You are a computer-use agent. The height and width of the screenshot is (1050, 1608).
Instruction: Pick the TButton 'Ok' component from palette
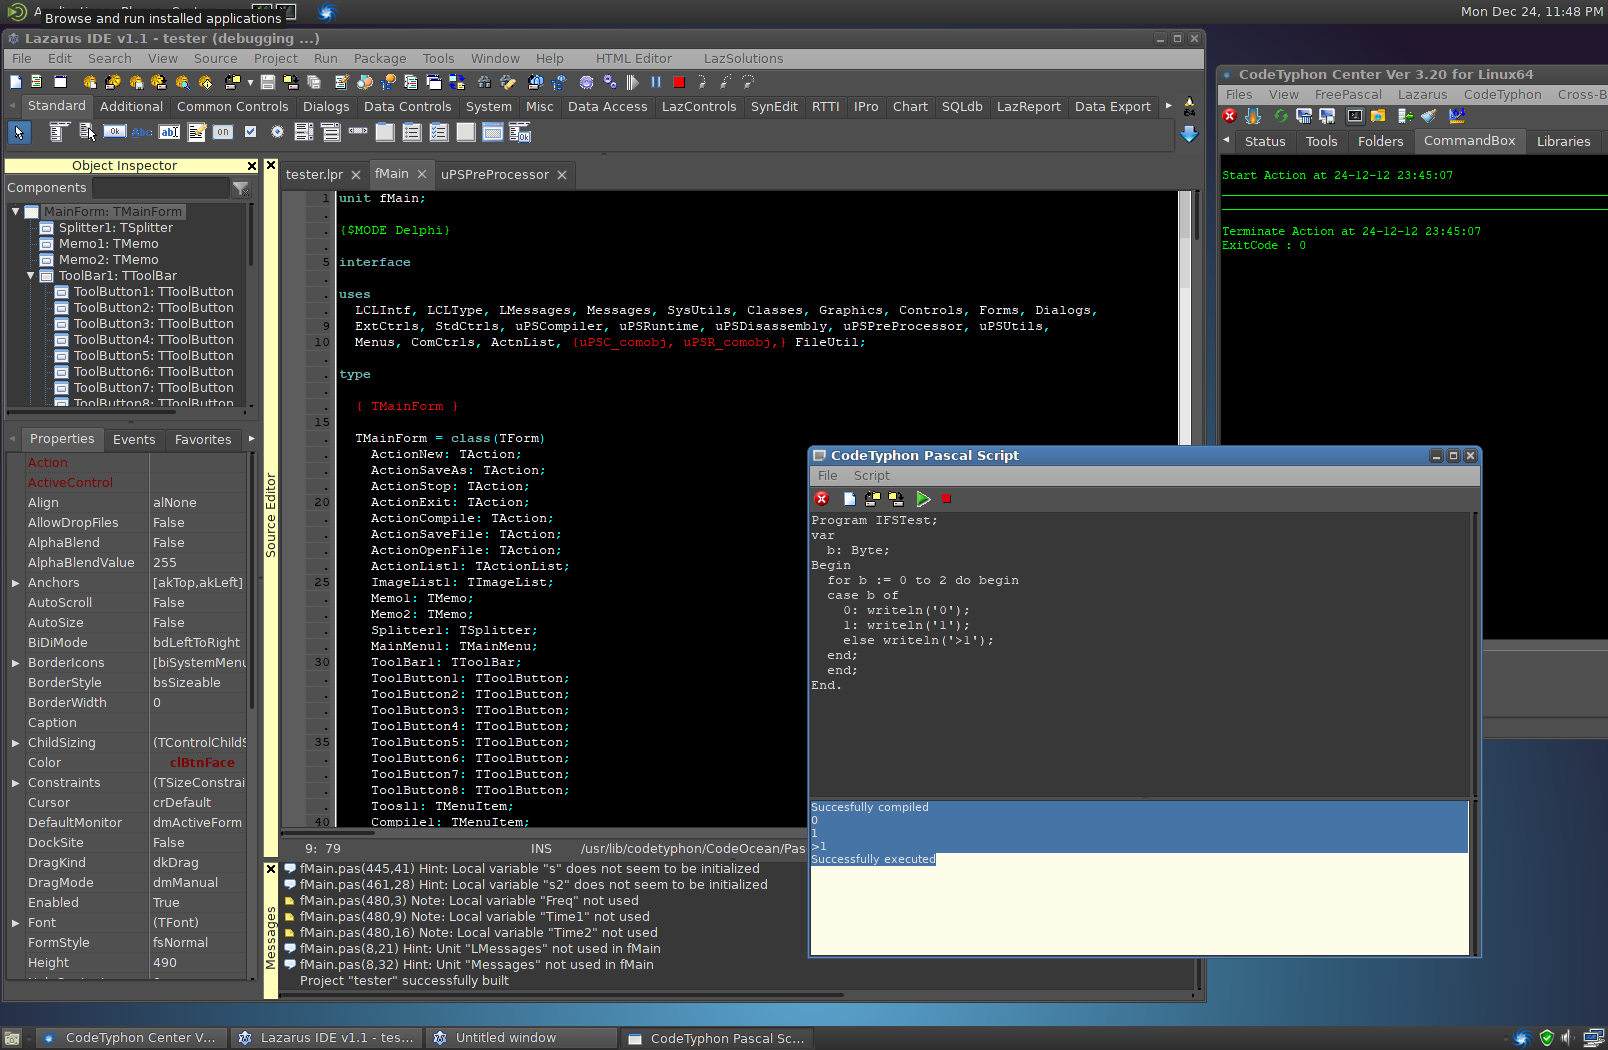pyautogui.click(x=115, y=132)
